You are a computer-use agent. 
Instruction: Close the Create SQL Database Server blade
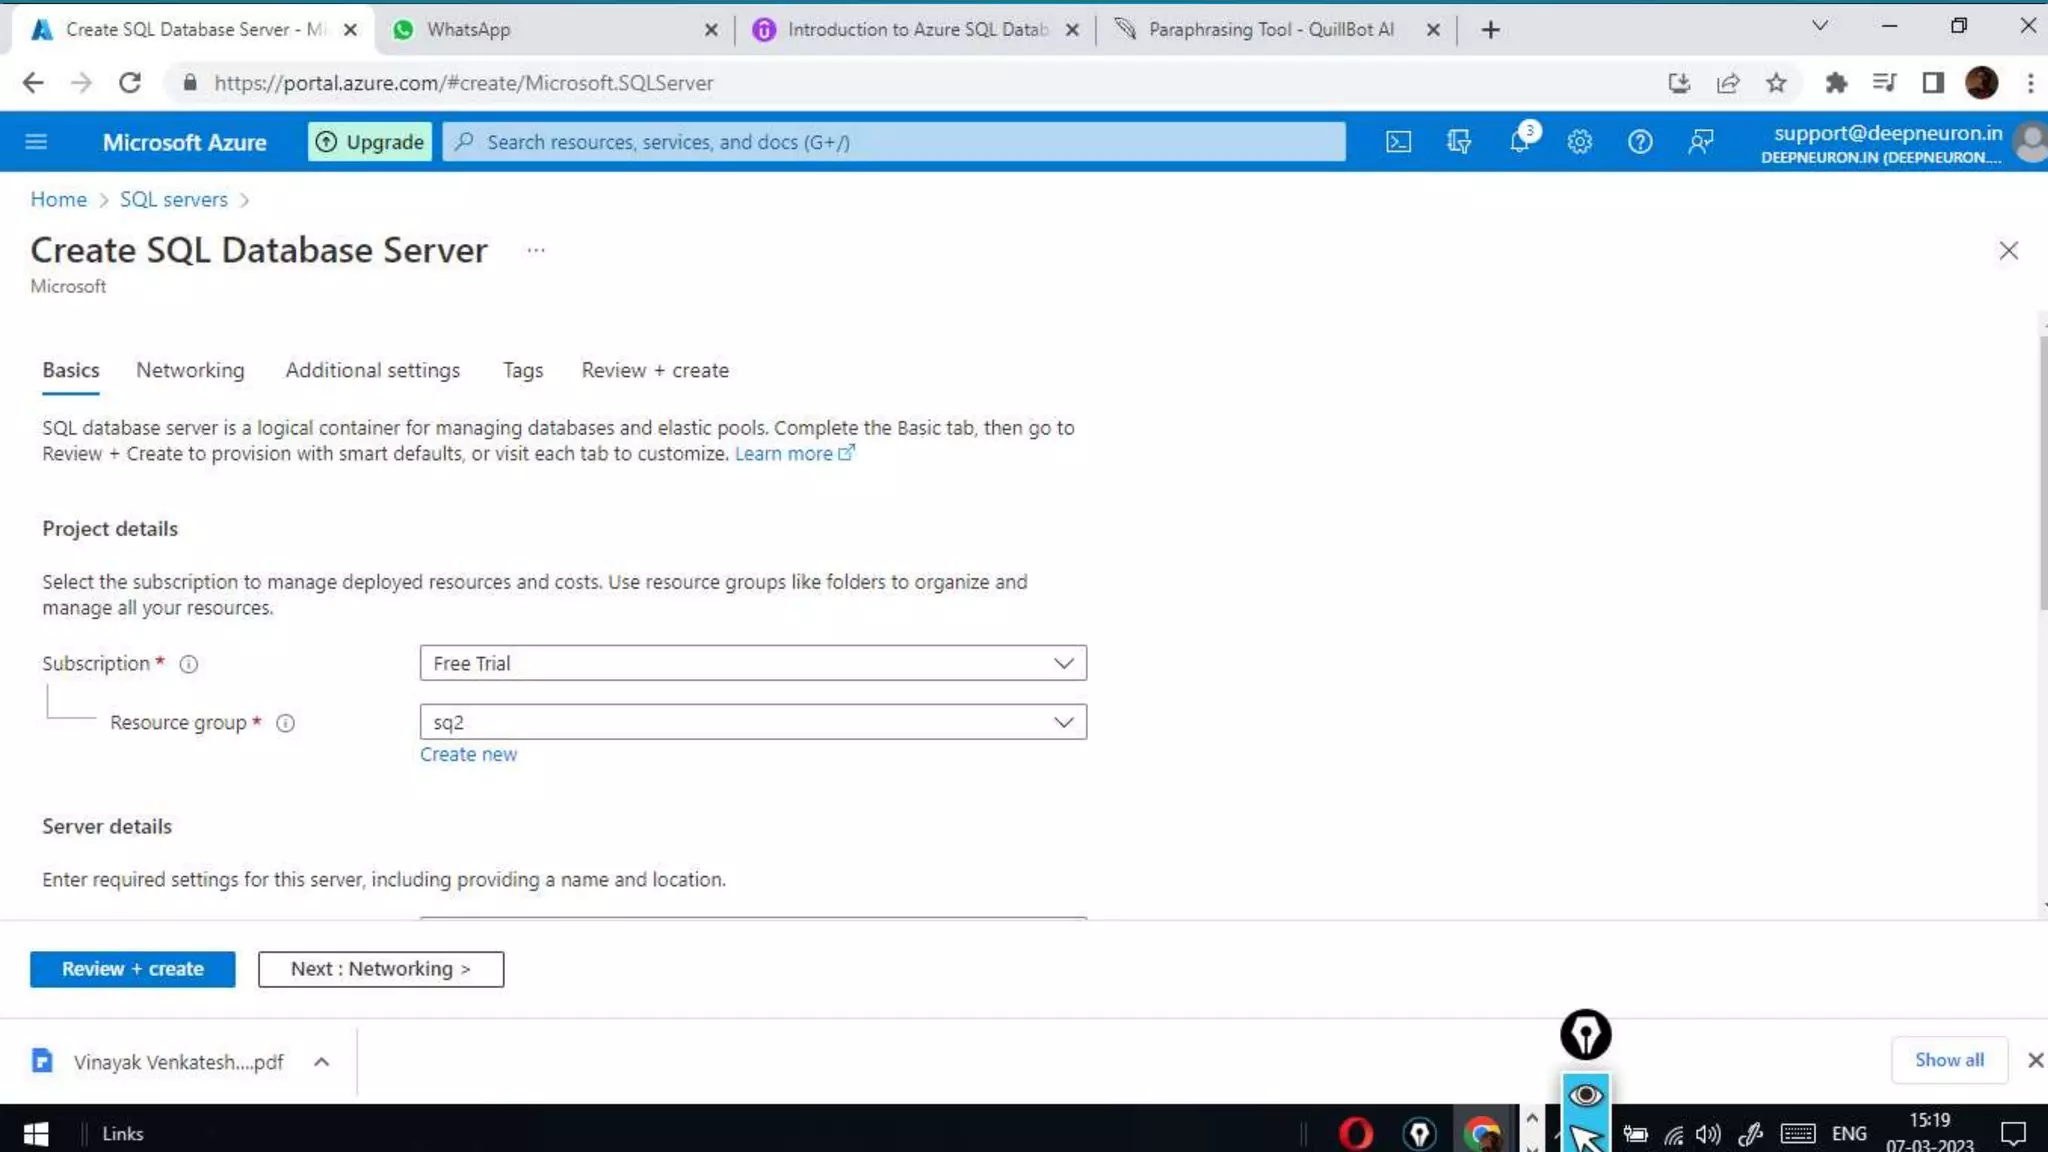pos(2008,250)
